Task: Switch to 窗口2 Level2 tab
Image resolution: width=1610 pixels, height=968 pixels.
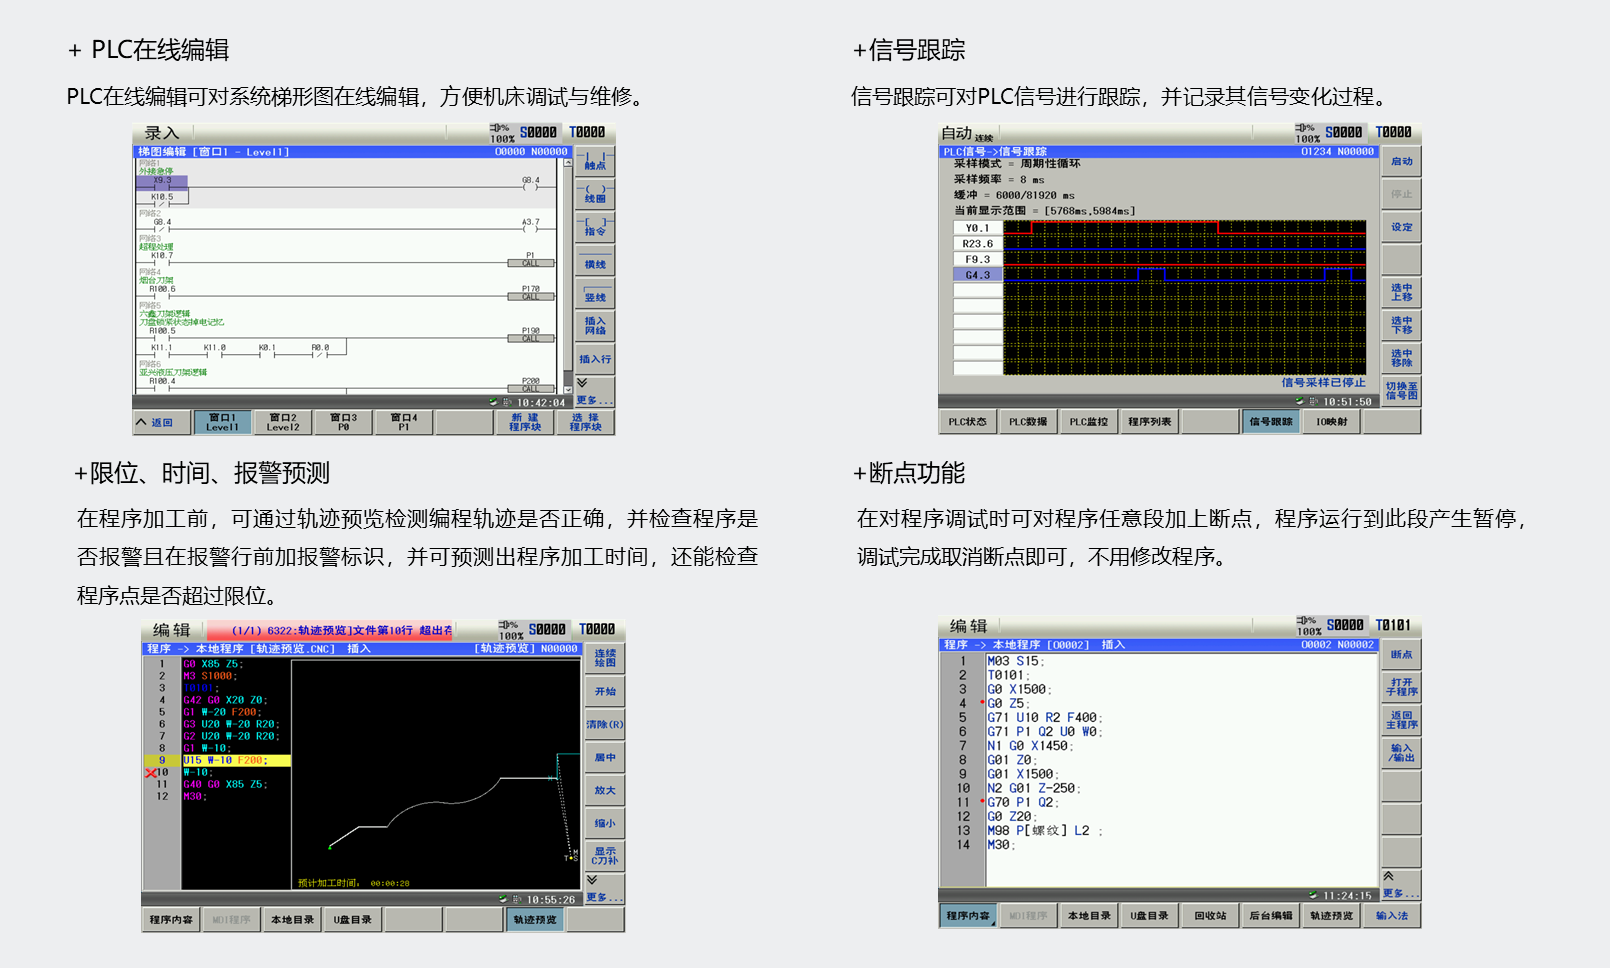Action: 282,423
